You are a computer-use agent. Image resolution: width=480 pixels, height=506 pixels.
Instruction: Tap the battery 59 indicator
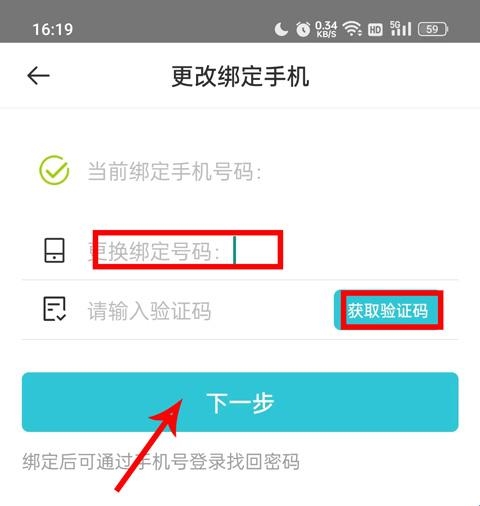tap(433, 29)
